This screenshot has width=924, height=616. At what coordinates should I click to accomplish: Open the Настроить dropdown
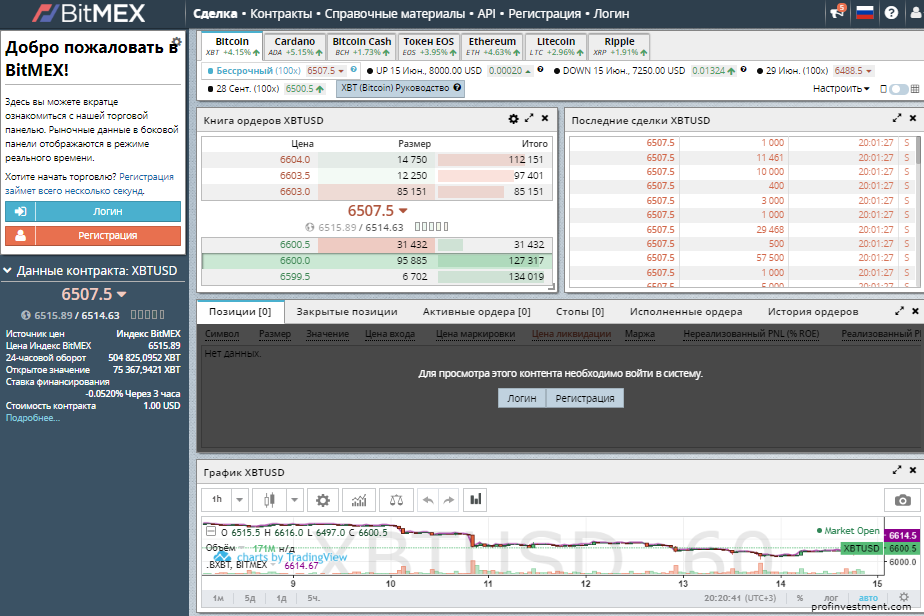pos(841,88)
